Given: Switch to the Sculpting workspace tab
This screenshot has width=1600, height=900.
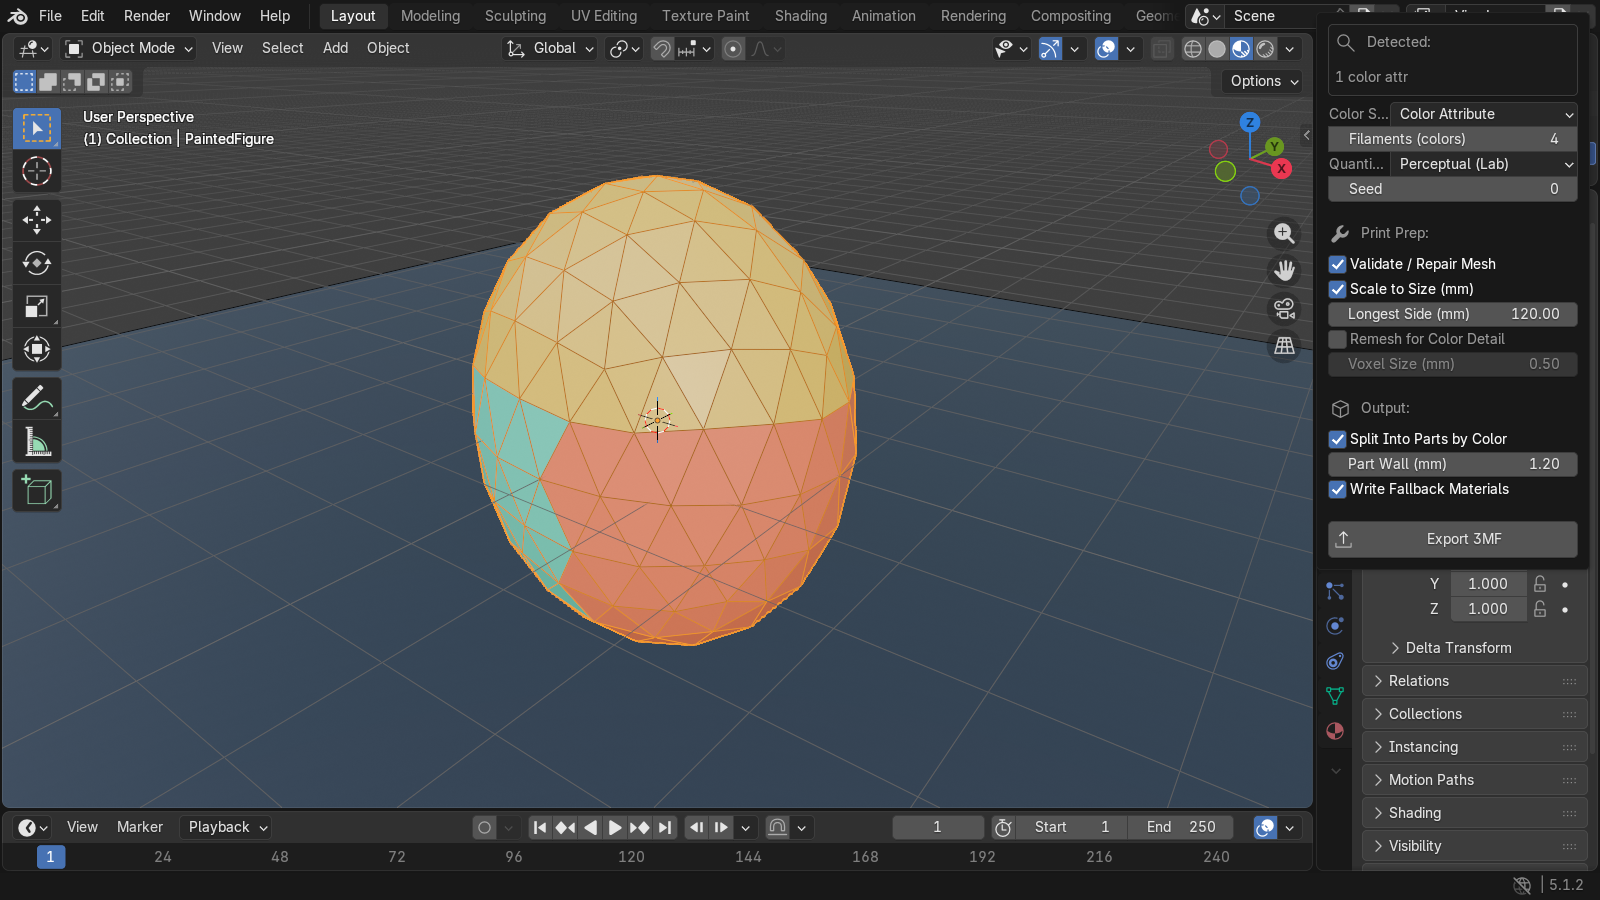Looking at the screenshot, I should click(x=515, y=16).
